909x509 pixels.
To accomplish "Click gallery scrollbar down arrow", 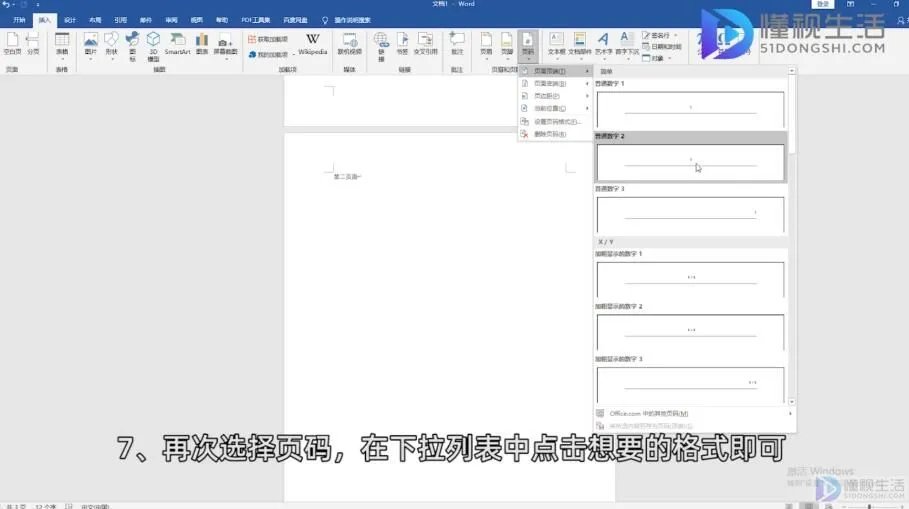I will pos(791,402).
